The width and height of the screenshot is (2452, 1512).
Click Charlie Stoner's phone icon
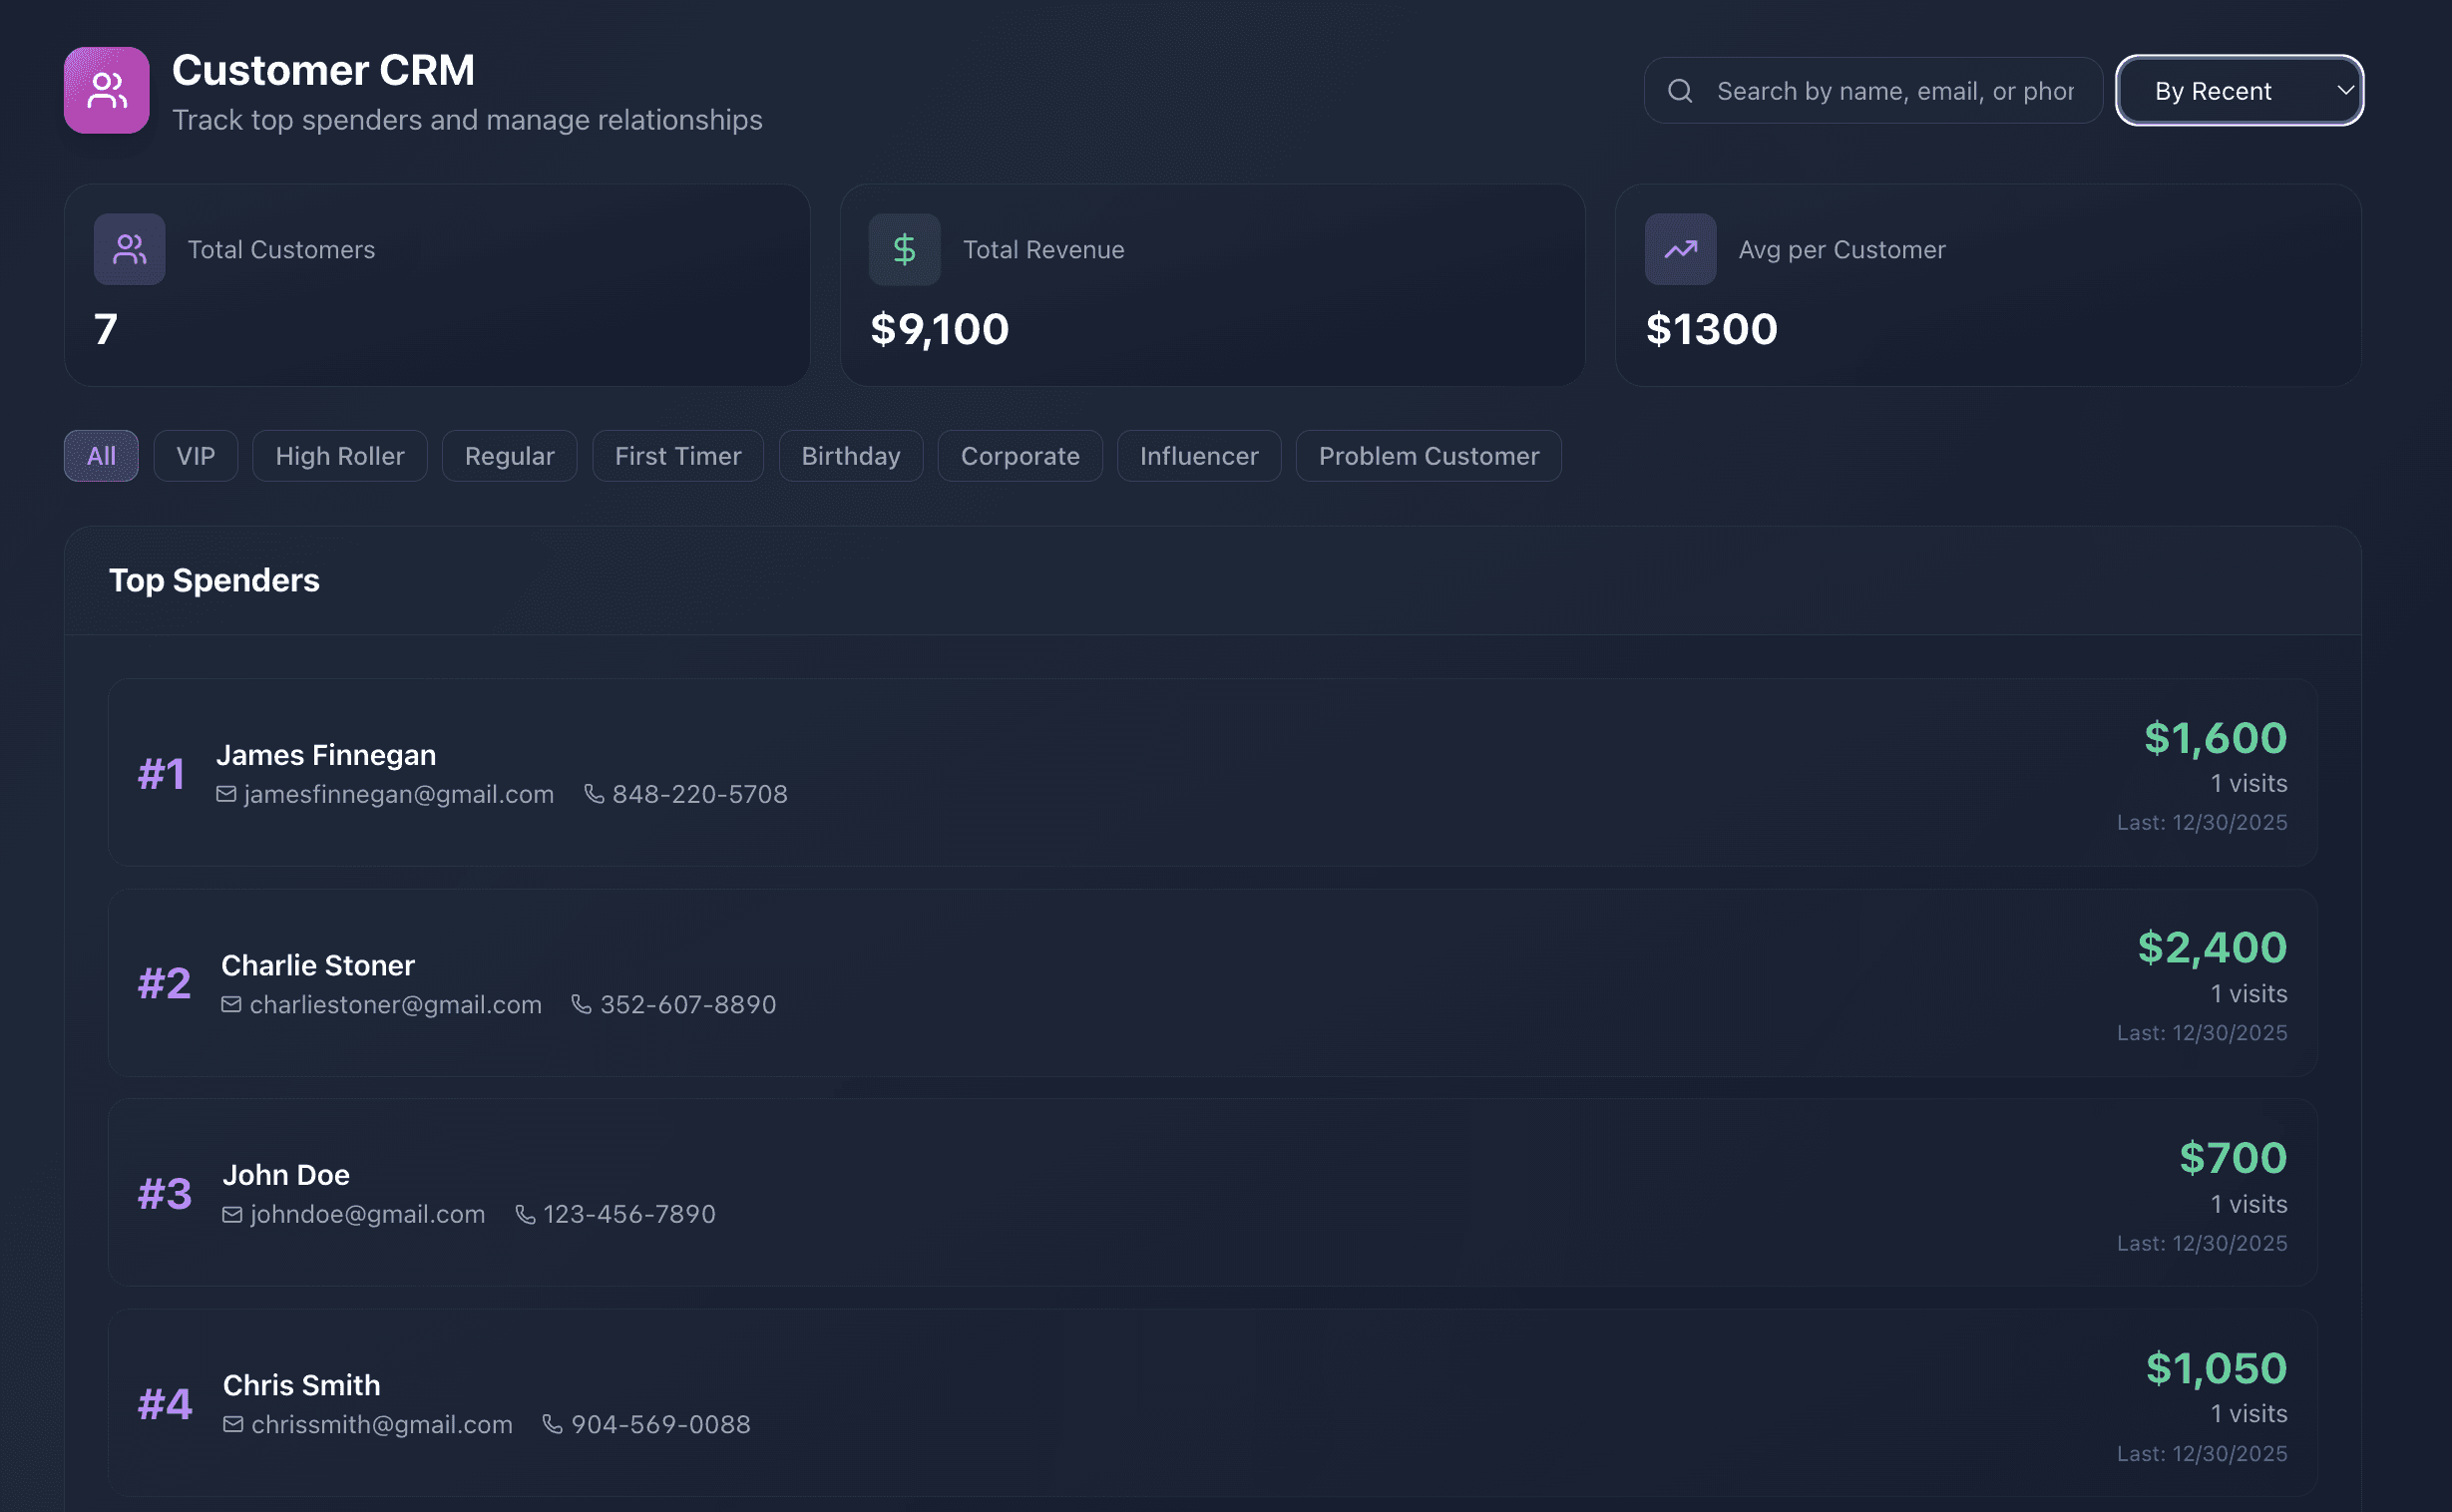pos(581,1004)
